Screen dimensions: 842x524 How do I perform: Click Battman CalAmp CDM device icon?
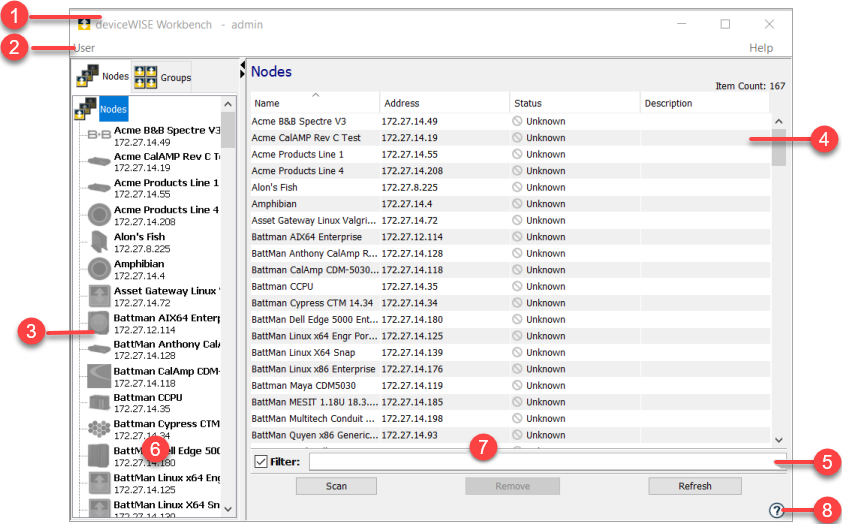99,376
